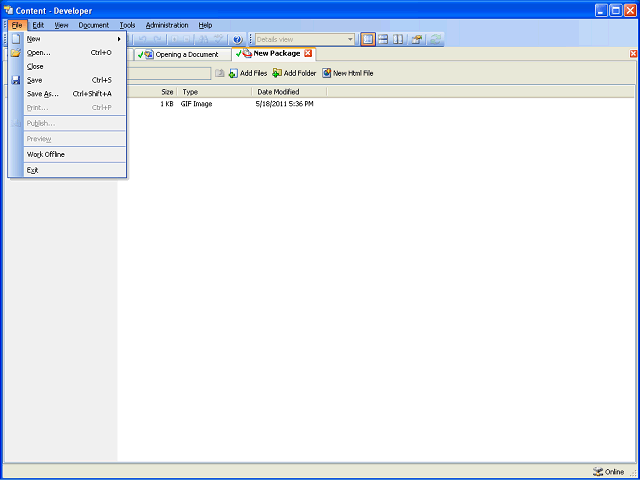This screenshot has height=480, width=640.
Task: Click the Redo toolbar icon
Action: tap(158, 40)
